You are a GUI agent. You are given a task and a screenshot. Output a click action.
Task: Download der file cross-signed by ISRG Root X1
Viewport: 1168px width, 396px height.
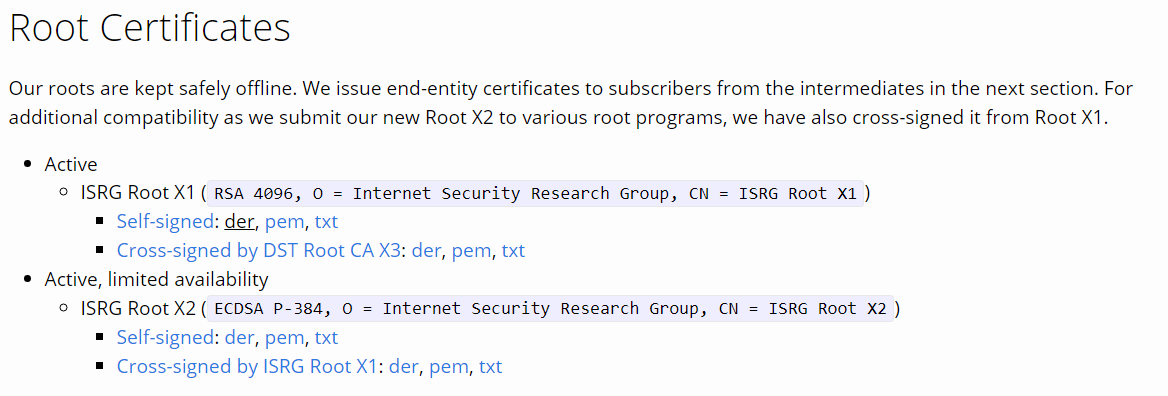click(x=404, y=367)
